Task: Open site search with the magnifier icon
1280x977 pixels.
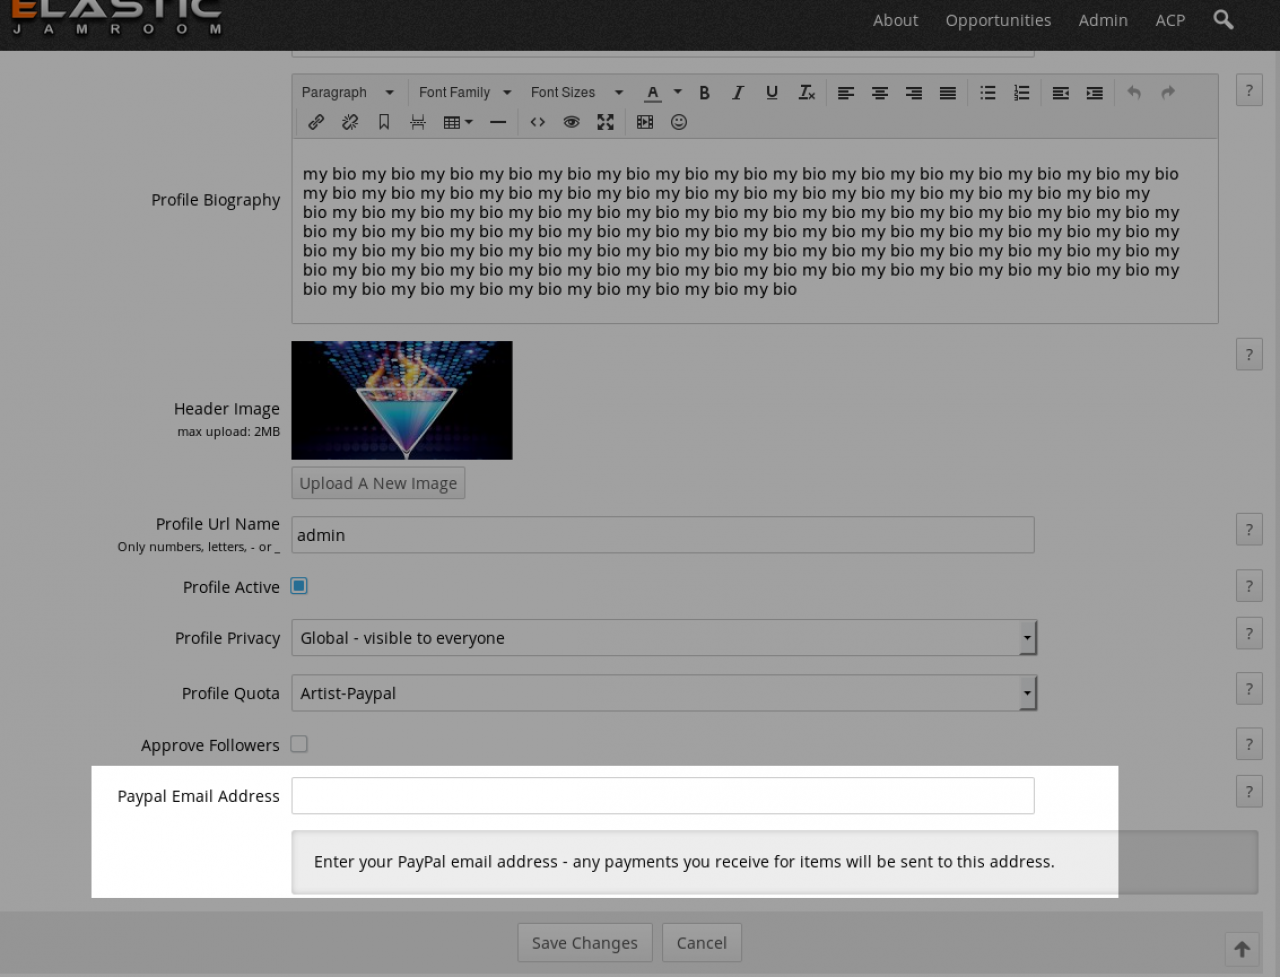Action: point(1223,20)
